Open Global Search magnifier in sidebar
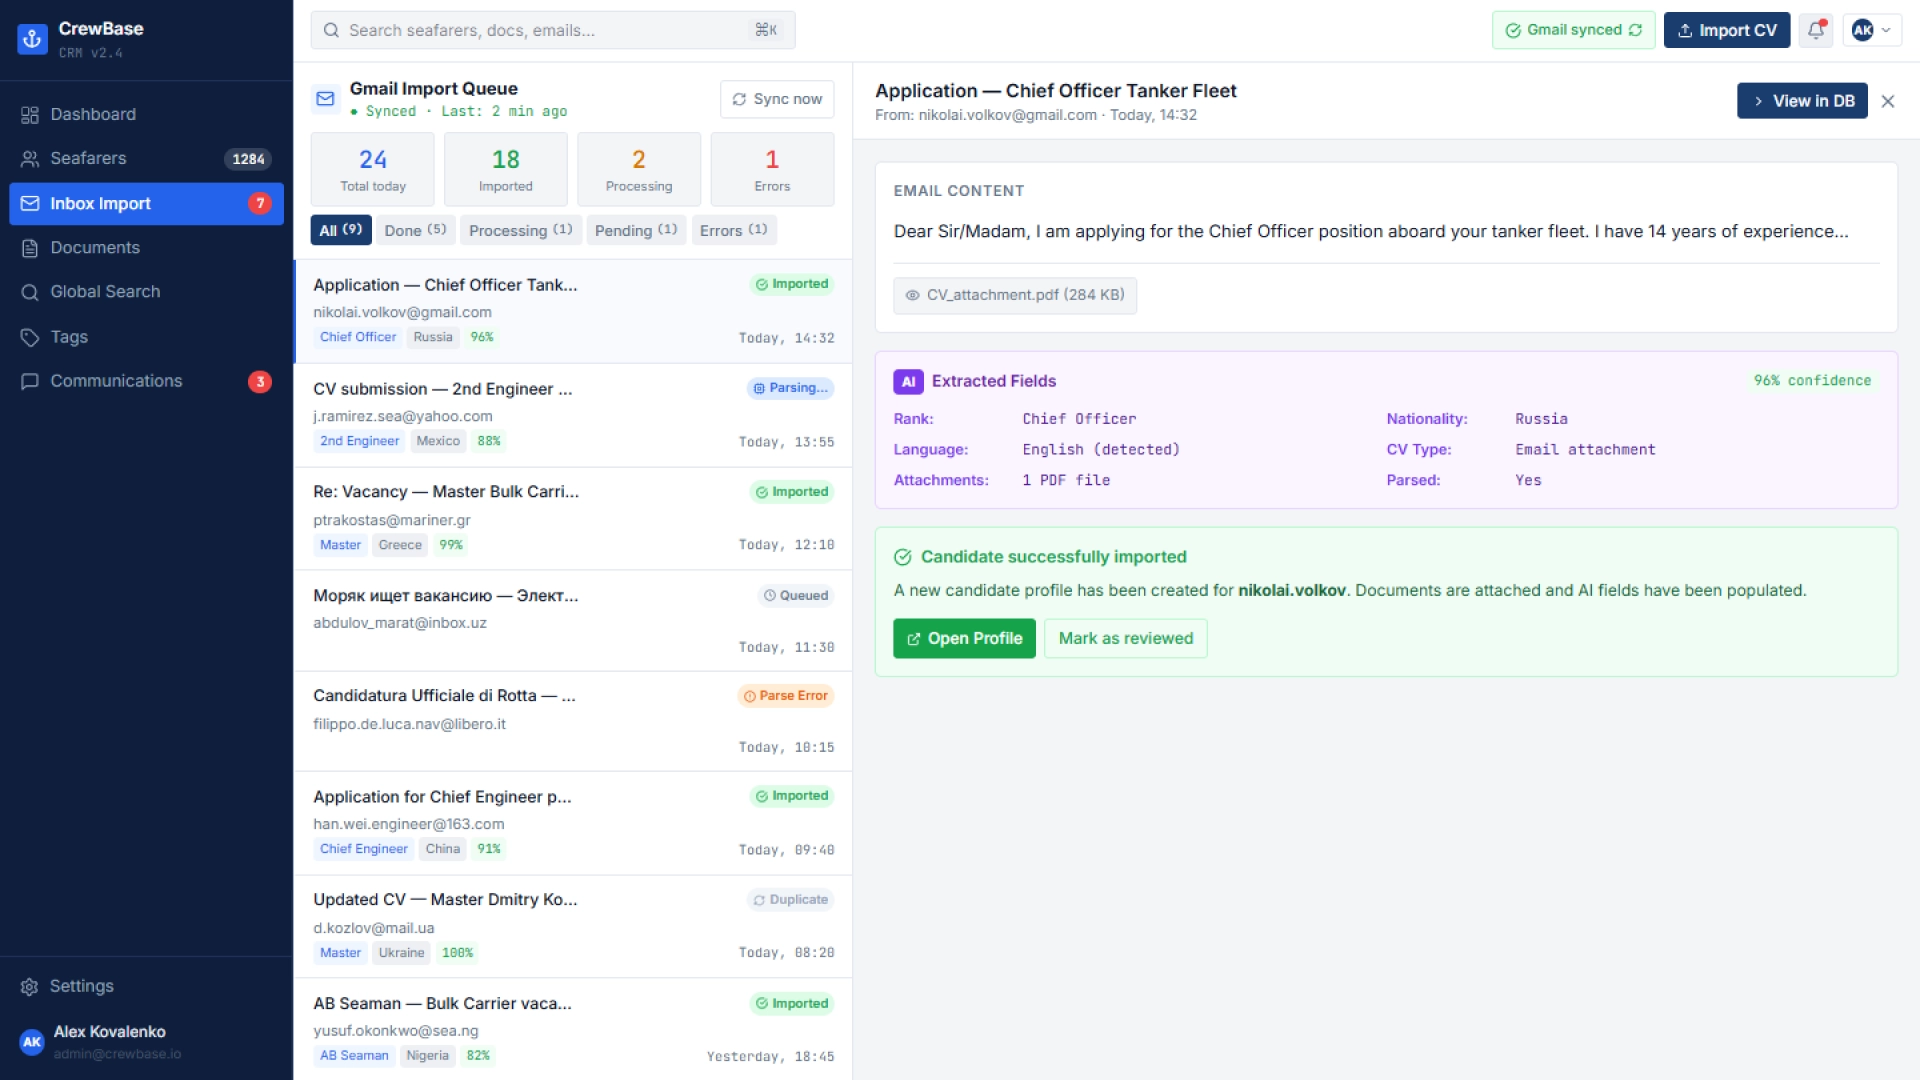This screenshot has height=1080, width=1920. 30,292
